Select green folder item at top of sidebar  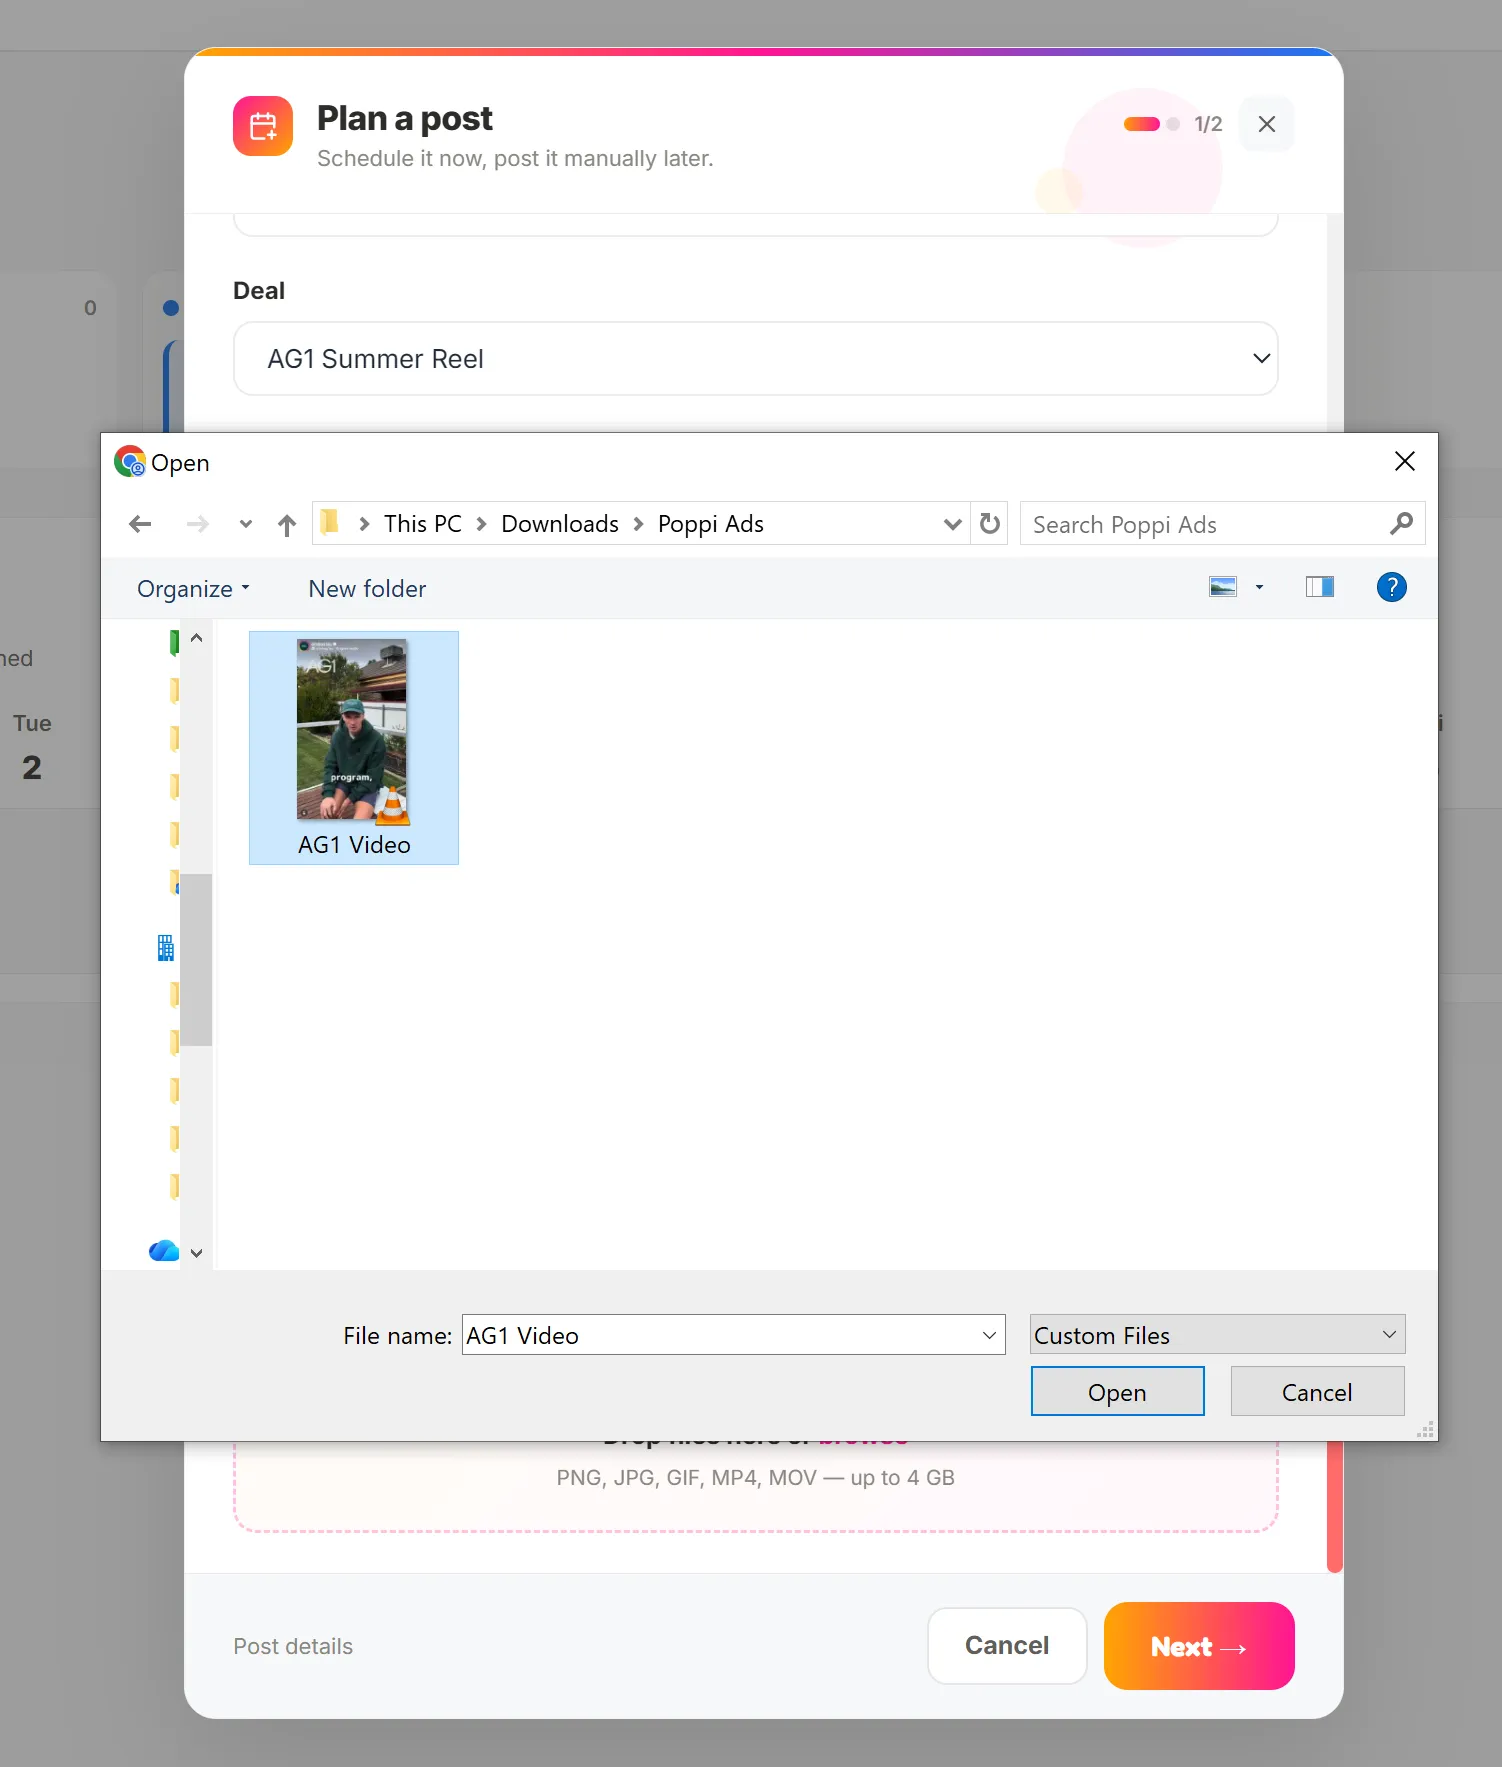pos(174,643)
